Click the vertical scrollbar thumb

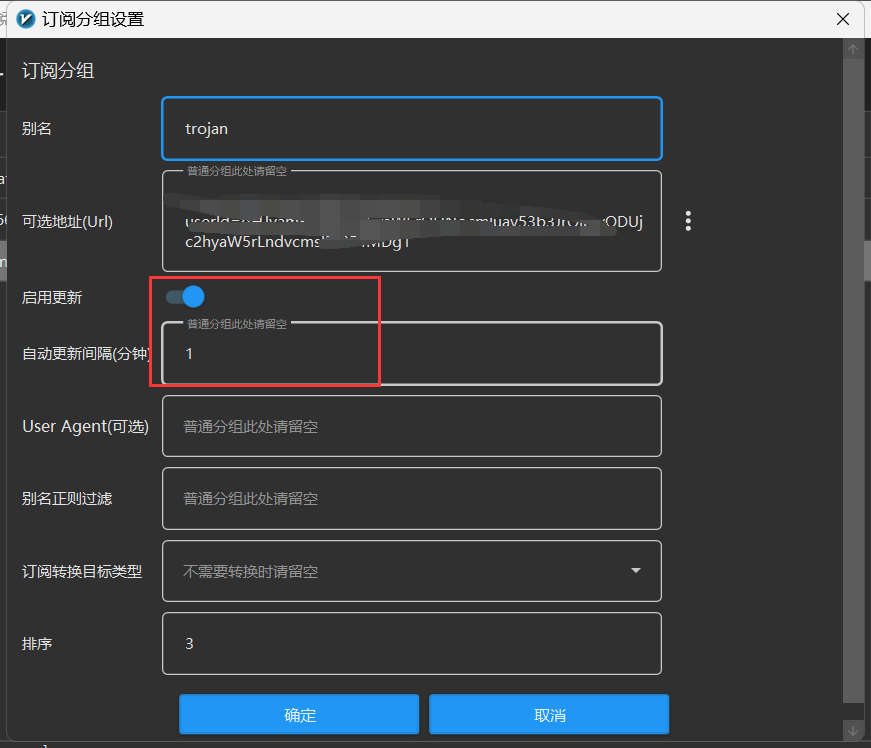[853, 380]
